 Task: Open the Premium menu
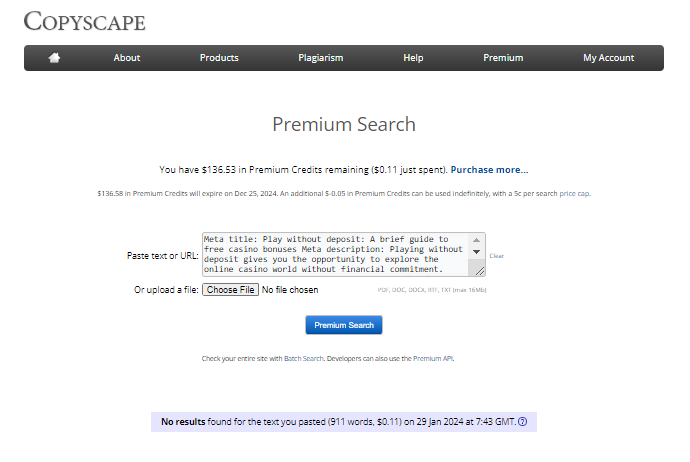click(503, 58)
